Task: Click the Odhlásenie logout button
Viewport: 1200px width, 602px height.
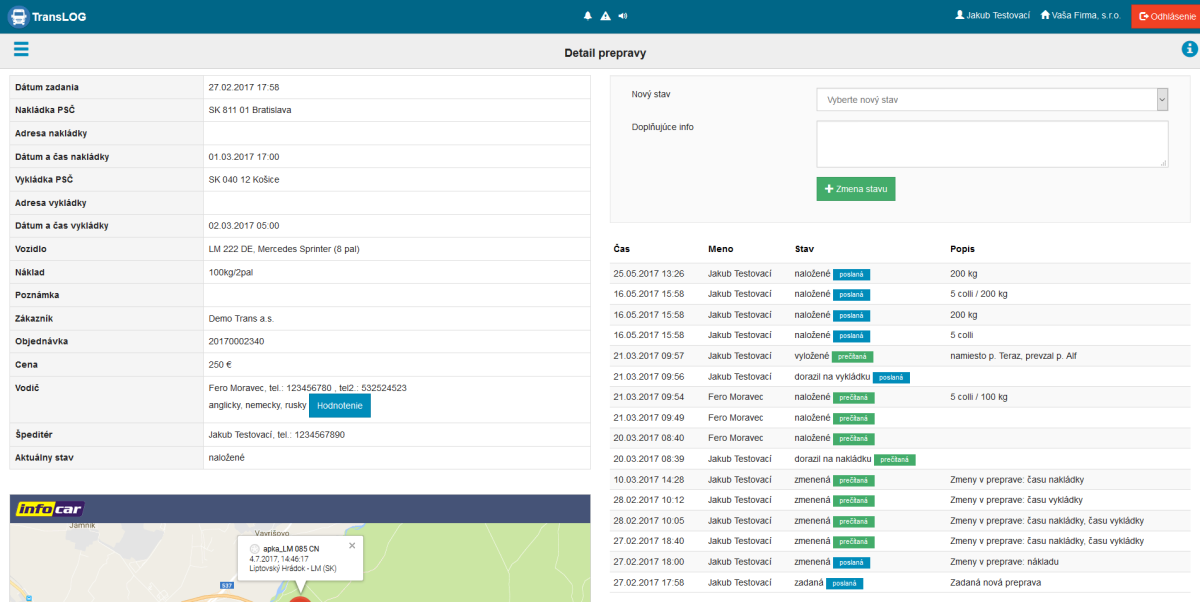Action: click(x=1165, y=16)
